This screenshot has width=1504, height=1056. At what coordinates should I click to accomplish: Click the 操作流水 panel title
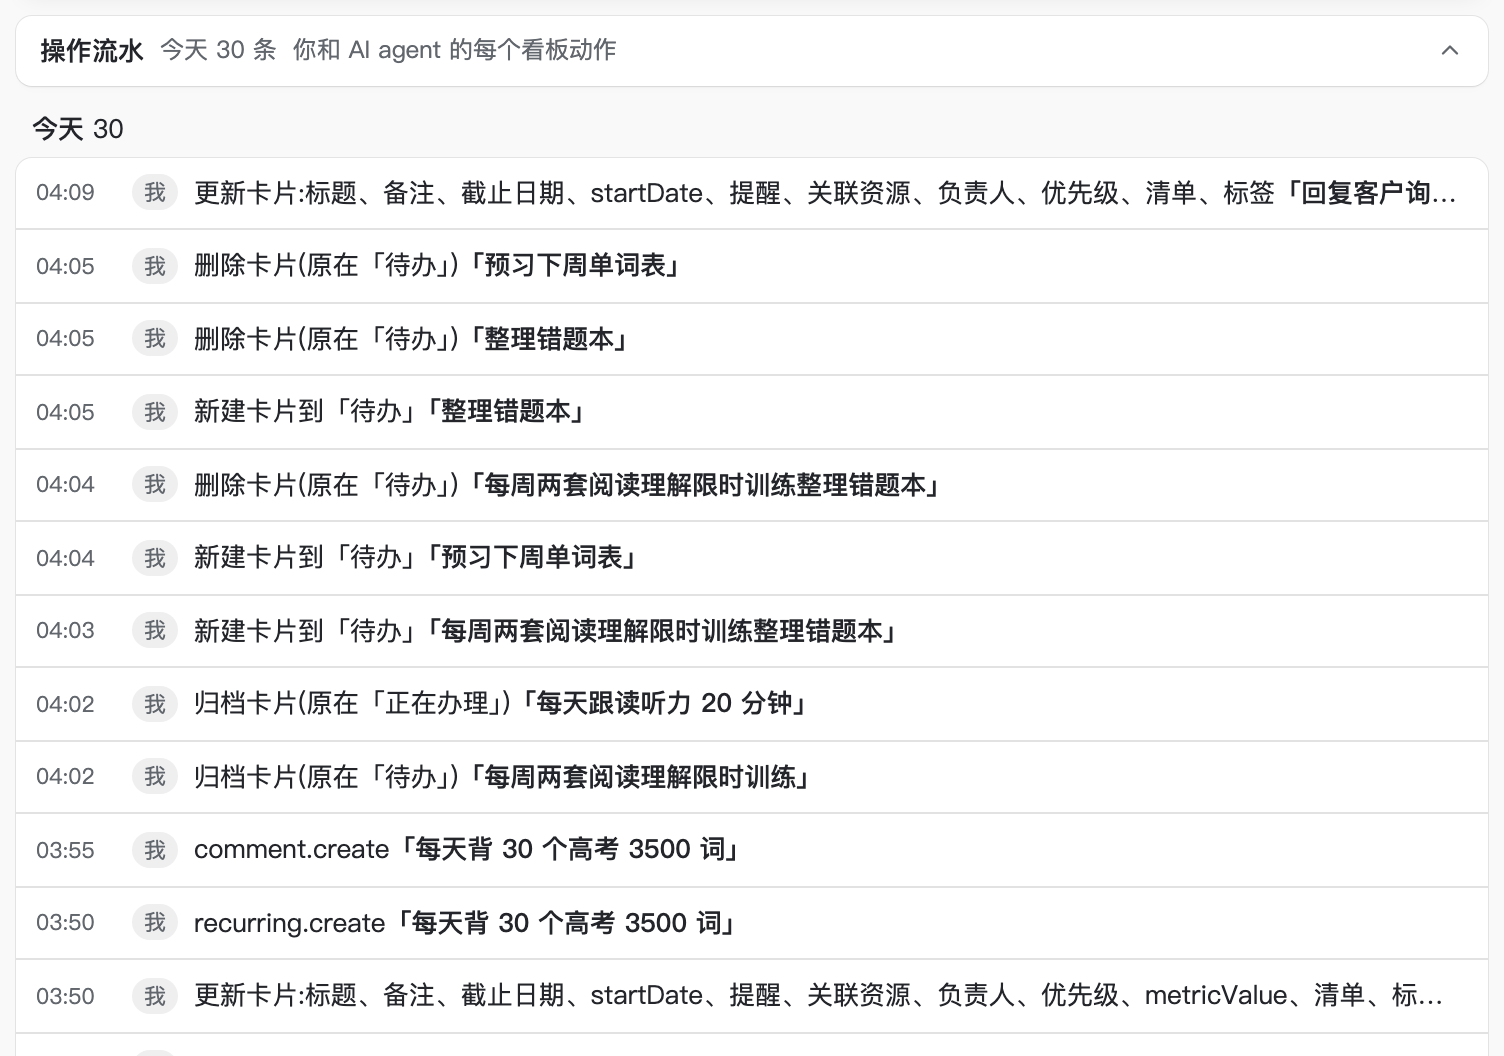click(92, 50)
